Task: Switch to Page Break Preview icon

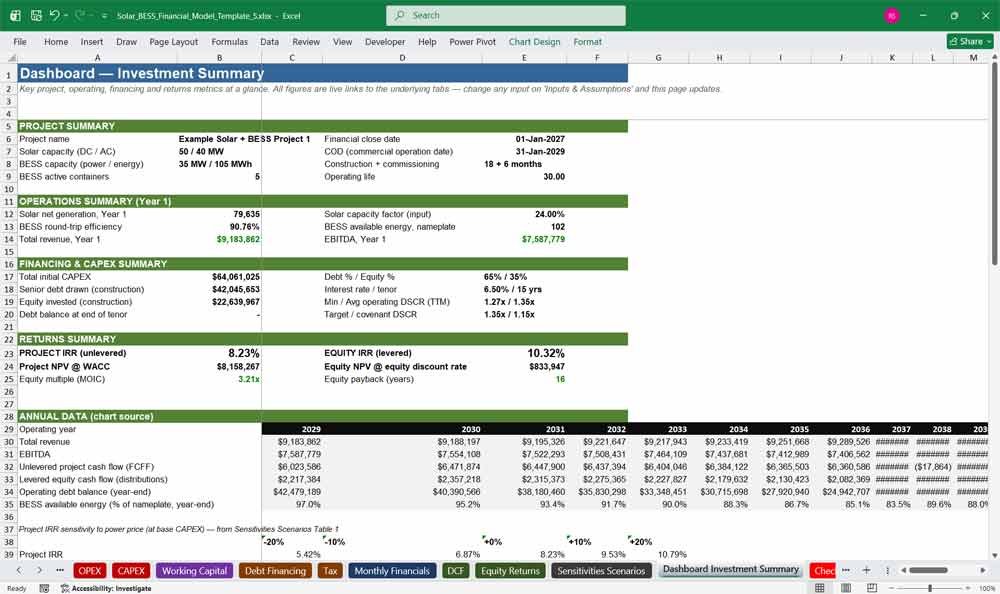Action: (x=872, y=588)
